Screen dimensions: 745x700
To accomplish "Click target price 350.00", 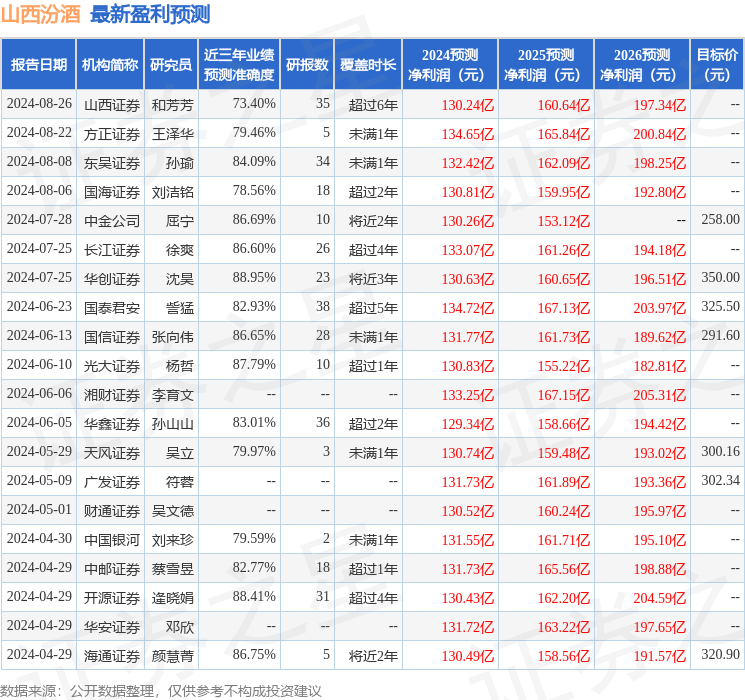I will coord(721,277).
